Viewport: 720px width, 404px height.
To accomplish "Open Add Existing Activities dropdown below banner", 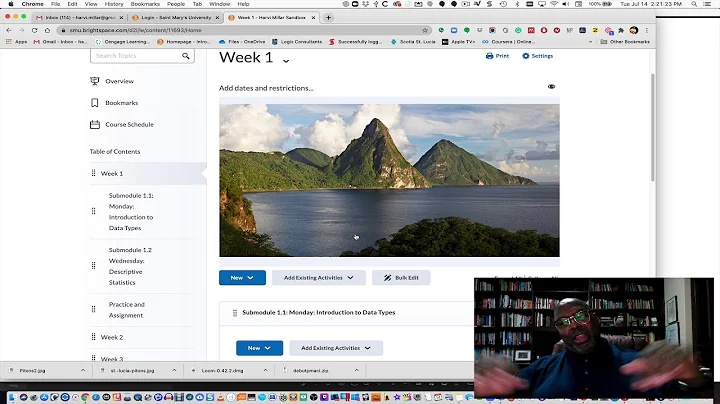I will pyautogui.click(x=319, y=278).
